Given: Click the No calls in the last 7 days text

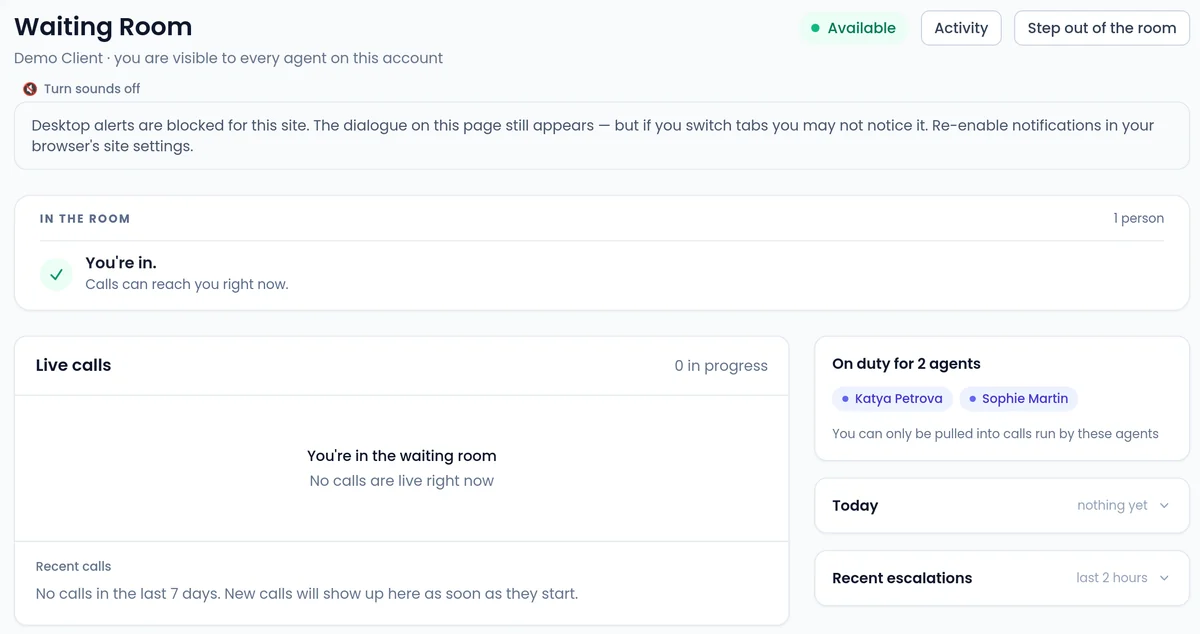Looking at the screenshot, I should [x=307, y=594].
